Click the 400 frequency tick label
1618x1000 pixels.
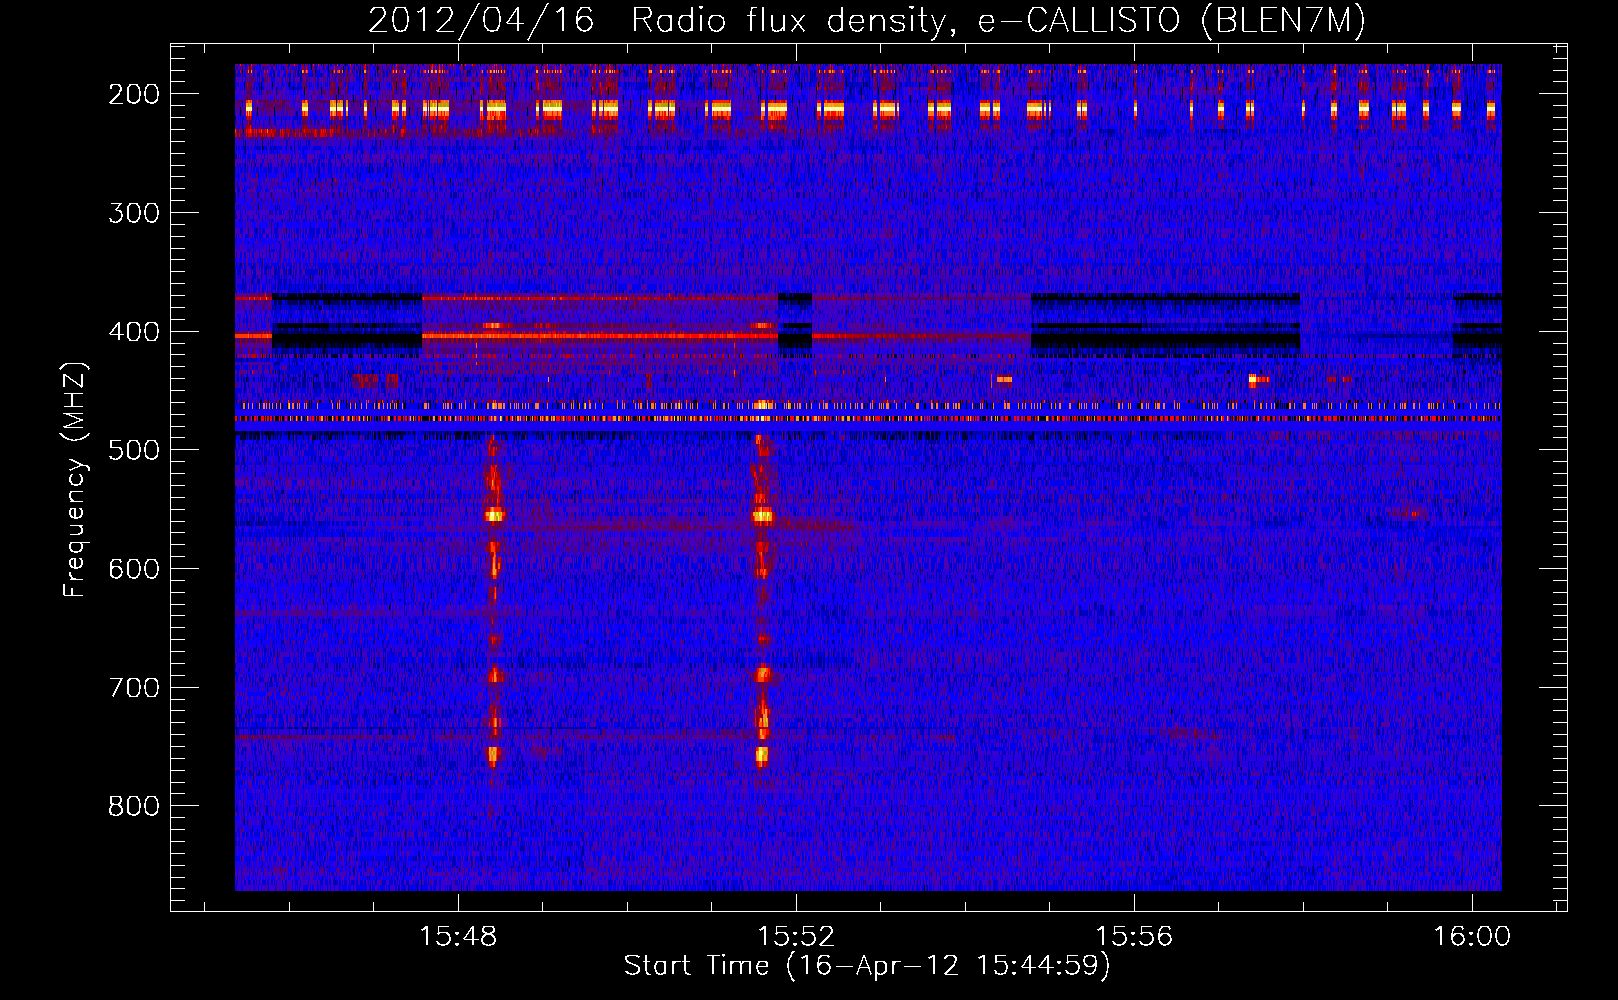[x=134, y=332]
